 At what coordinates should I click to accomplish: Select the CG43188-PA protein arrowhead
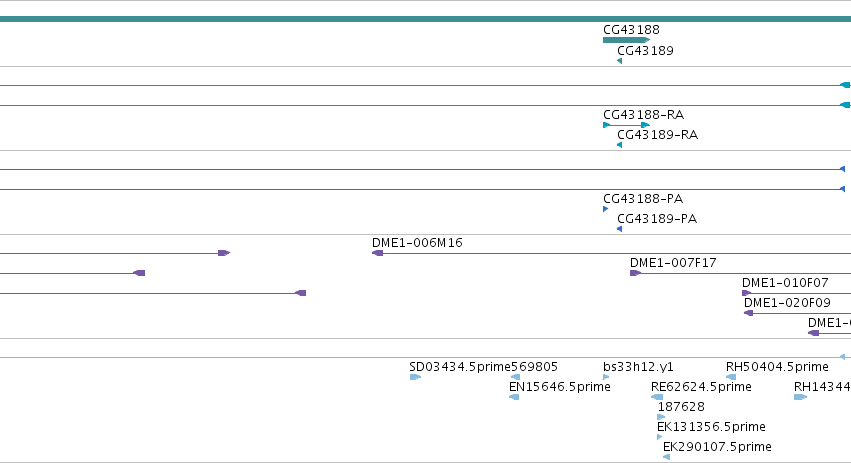(x=605, y=209)
